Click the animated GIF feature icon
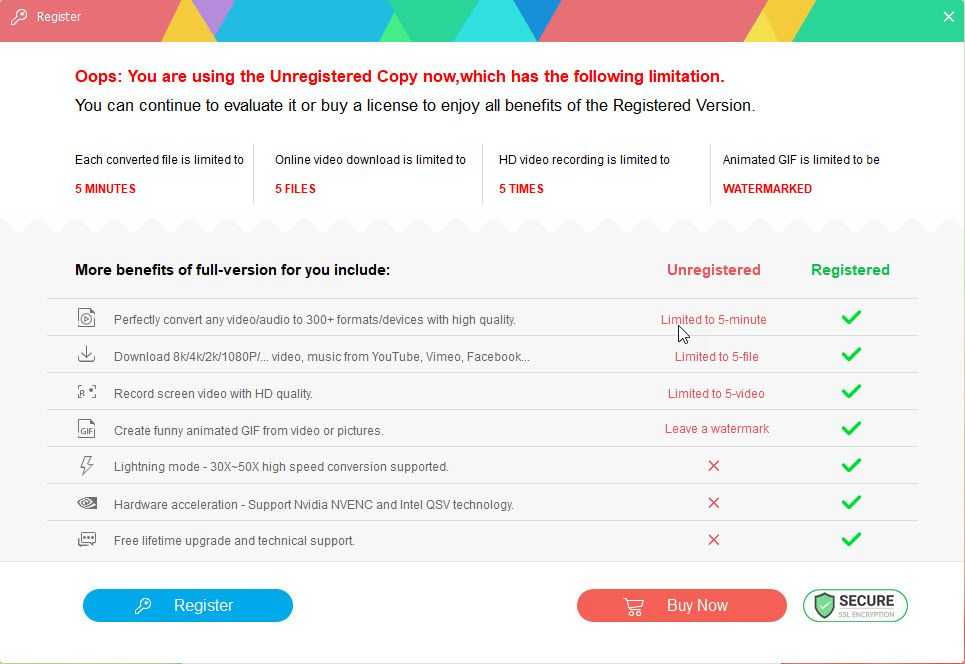The width and height of the screenshot is (965, 664). coord(87,429)
